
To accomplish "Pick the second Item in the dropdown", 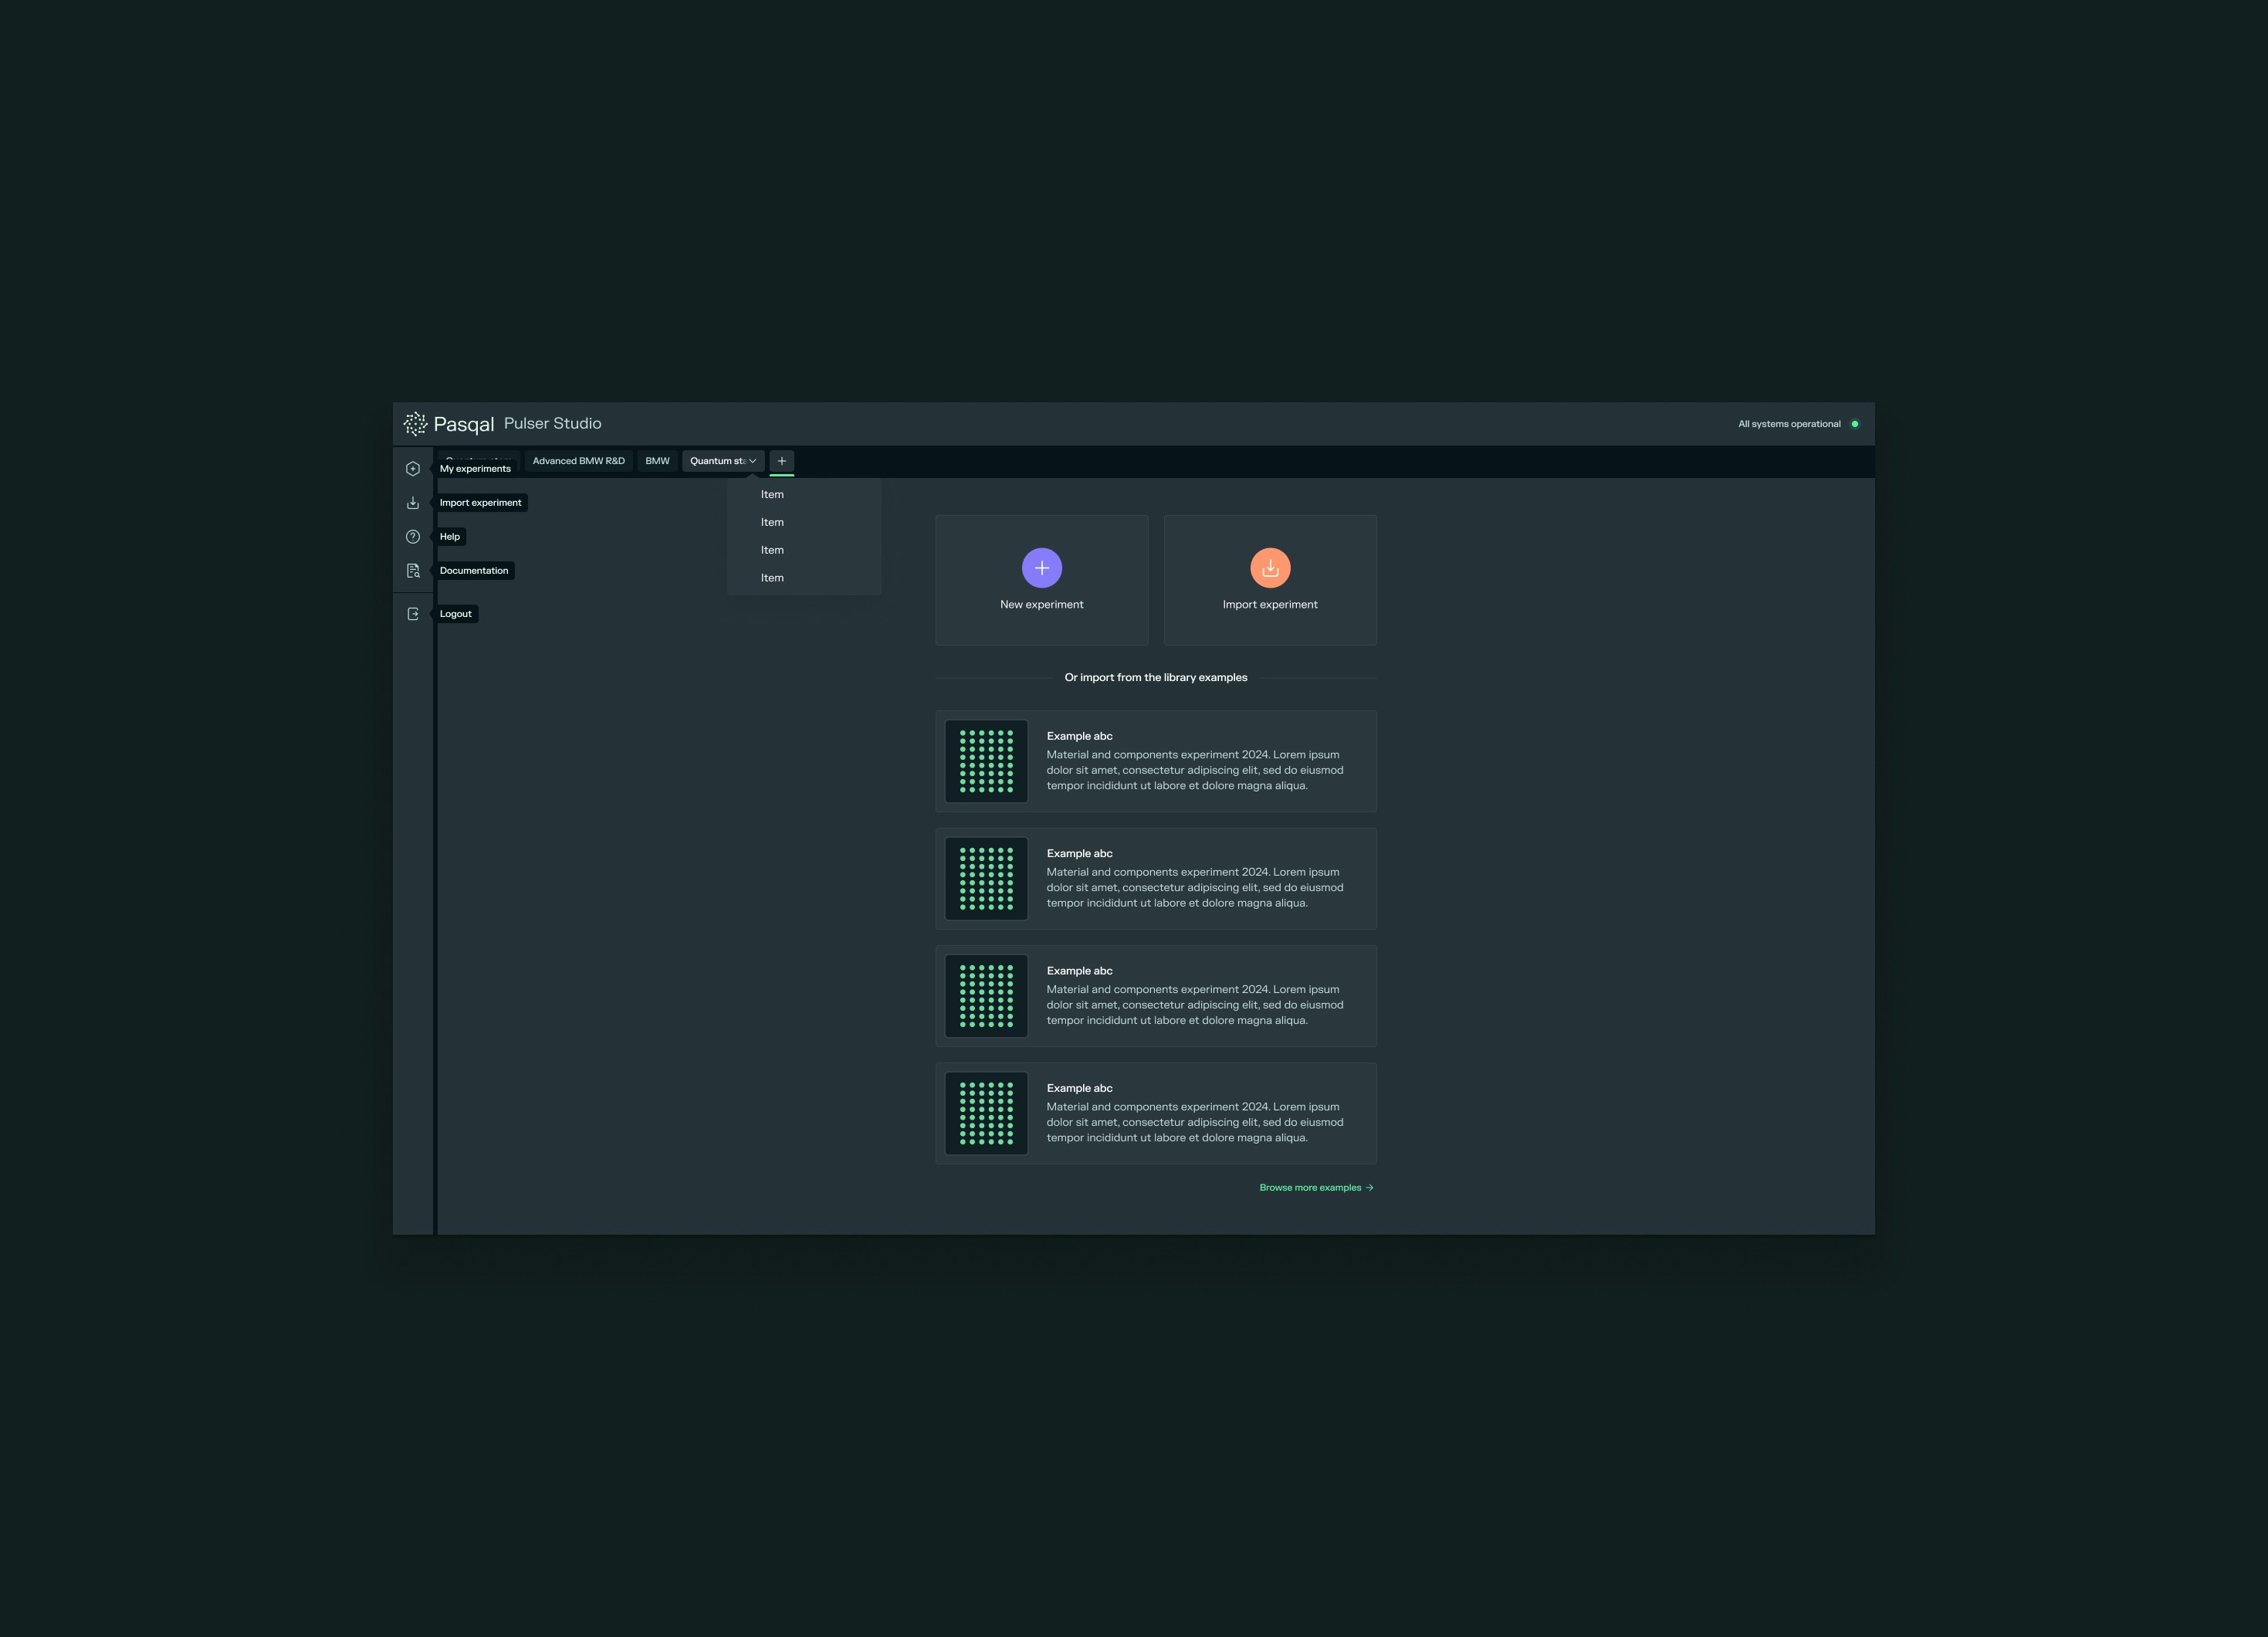I will point(772,522).
